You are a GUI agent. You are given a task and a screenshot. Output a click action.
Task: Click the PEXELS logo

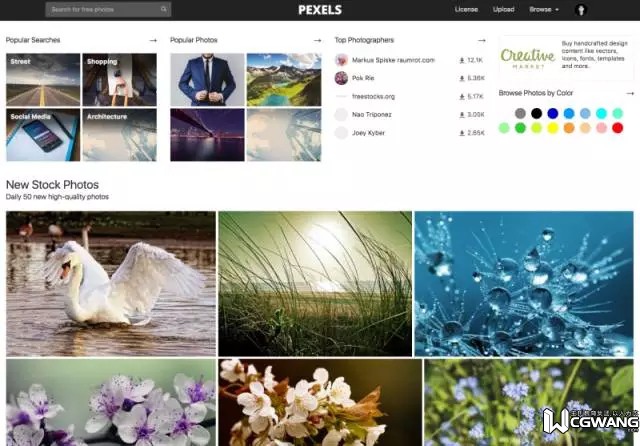(x=320, y=9)
